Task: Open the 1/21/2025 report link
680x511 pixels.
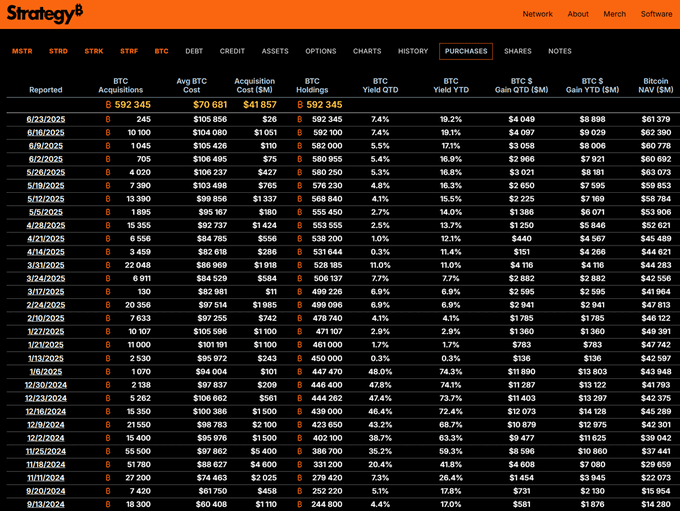Action: (x=46, y=345)
